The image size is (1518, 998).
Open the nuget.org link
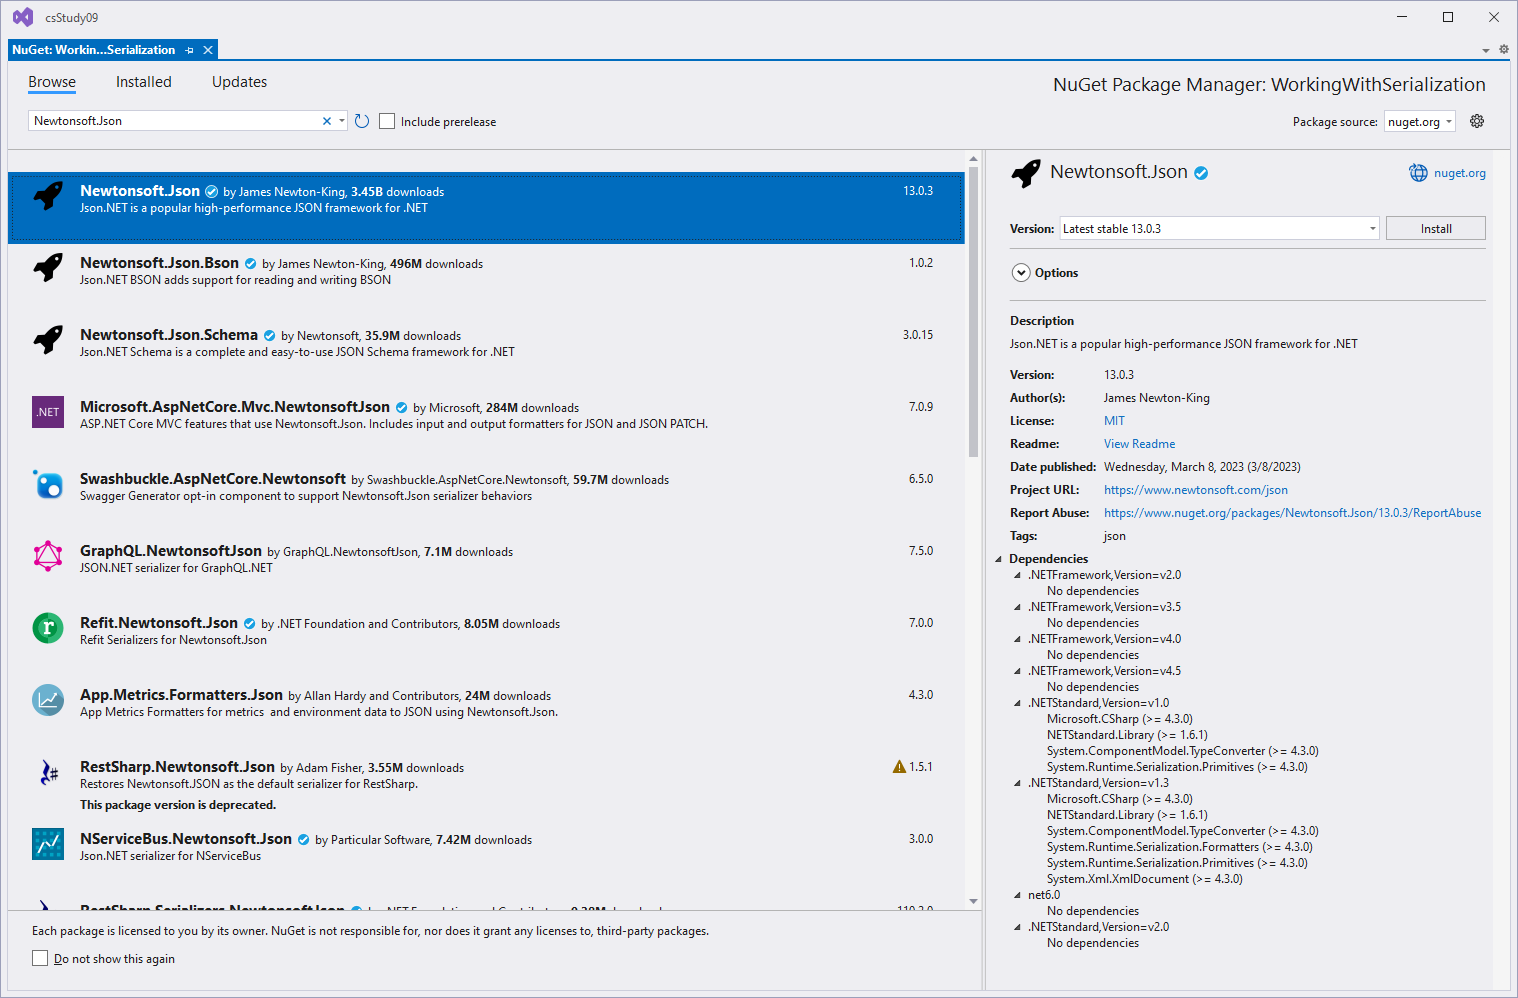[x=1459, y=173]
